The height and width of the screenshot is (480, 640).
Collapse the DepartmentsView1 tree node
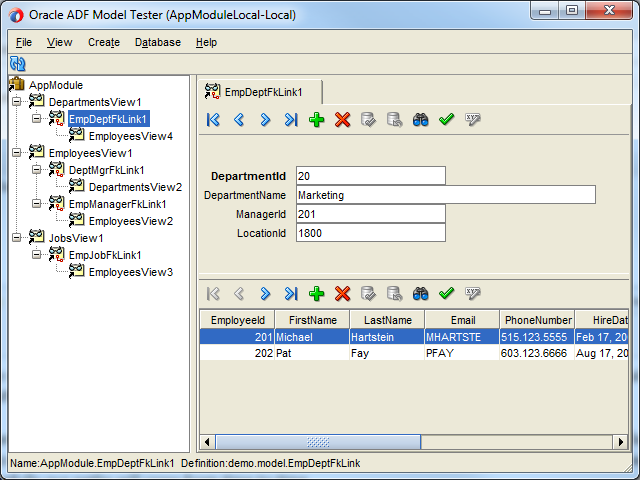(16, 101)
